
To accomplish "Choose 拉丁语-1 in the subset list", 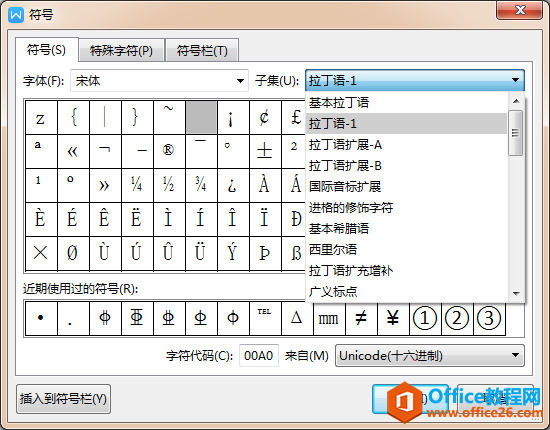I will 406,123.
